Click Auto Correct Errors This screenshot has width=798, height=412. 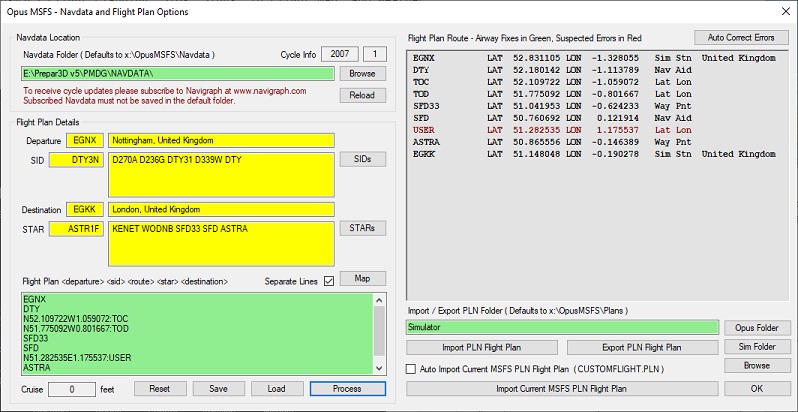click(741, 38)
